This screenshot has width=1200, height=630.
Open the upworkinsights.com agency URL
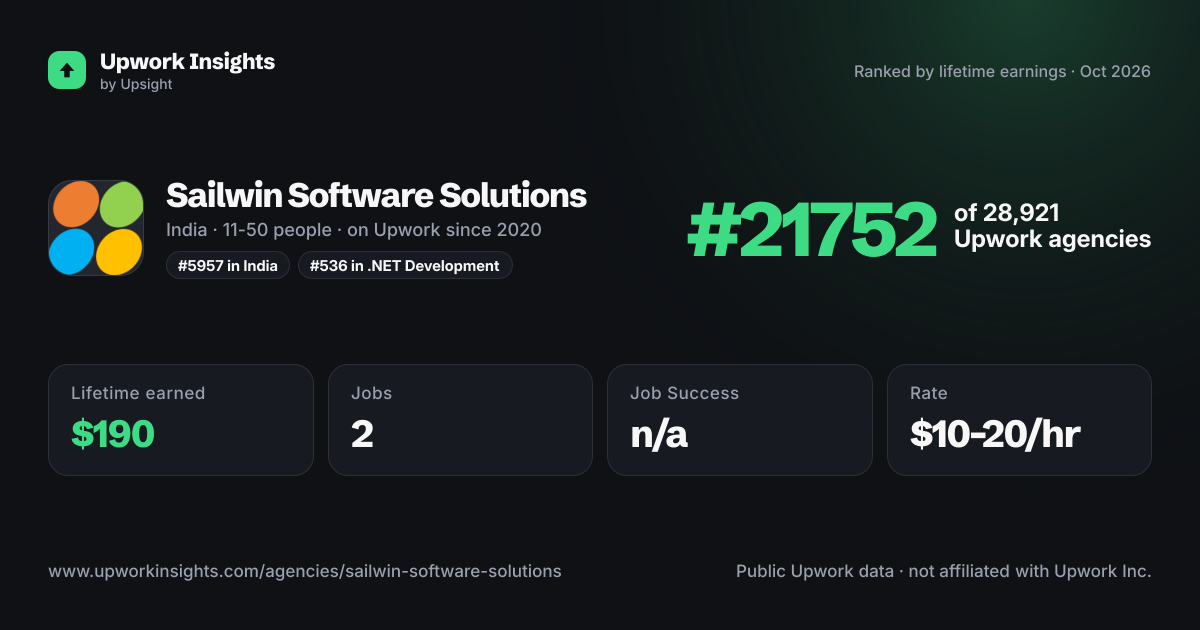(x=305, y=572)
